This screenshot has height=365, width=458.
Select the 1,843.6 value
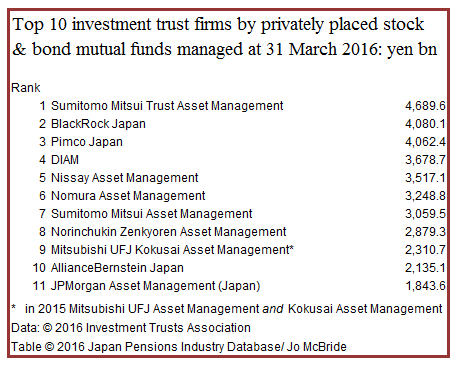click(x=426, y=286)
